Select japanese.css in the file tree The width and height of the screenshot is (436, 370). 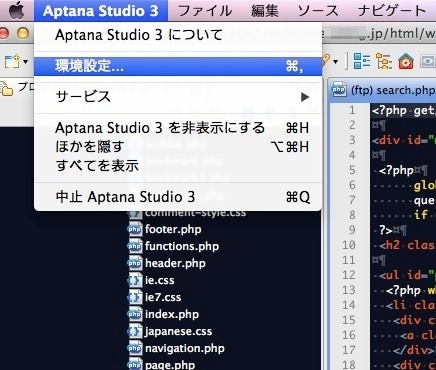(178, 331)
